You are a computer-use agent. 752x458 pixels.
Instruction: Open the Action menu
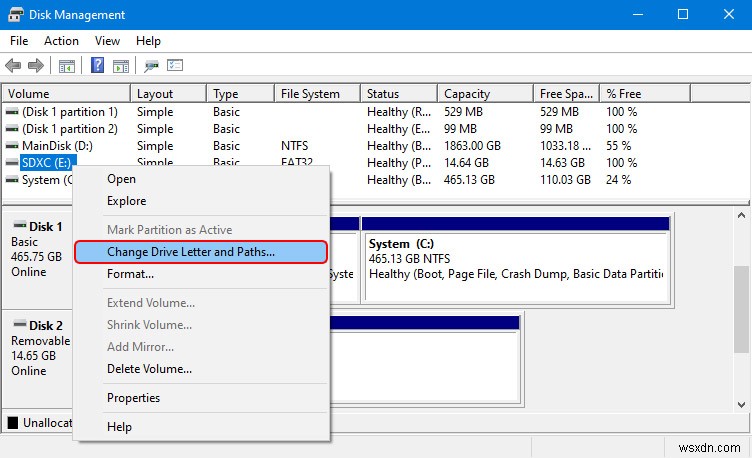(x=61, y=41)
